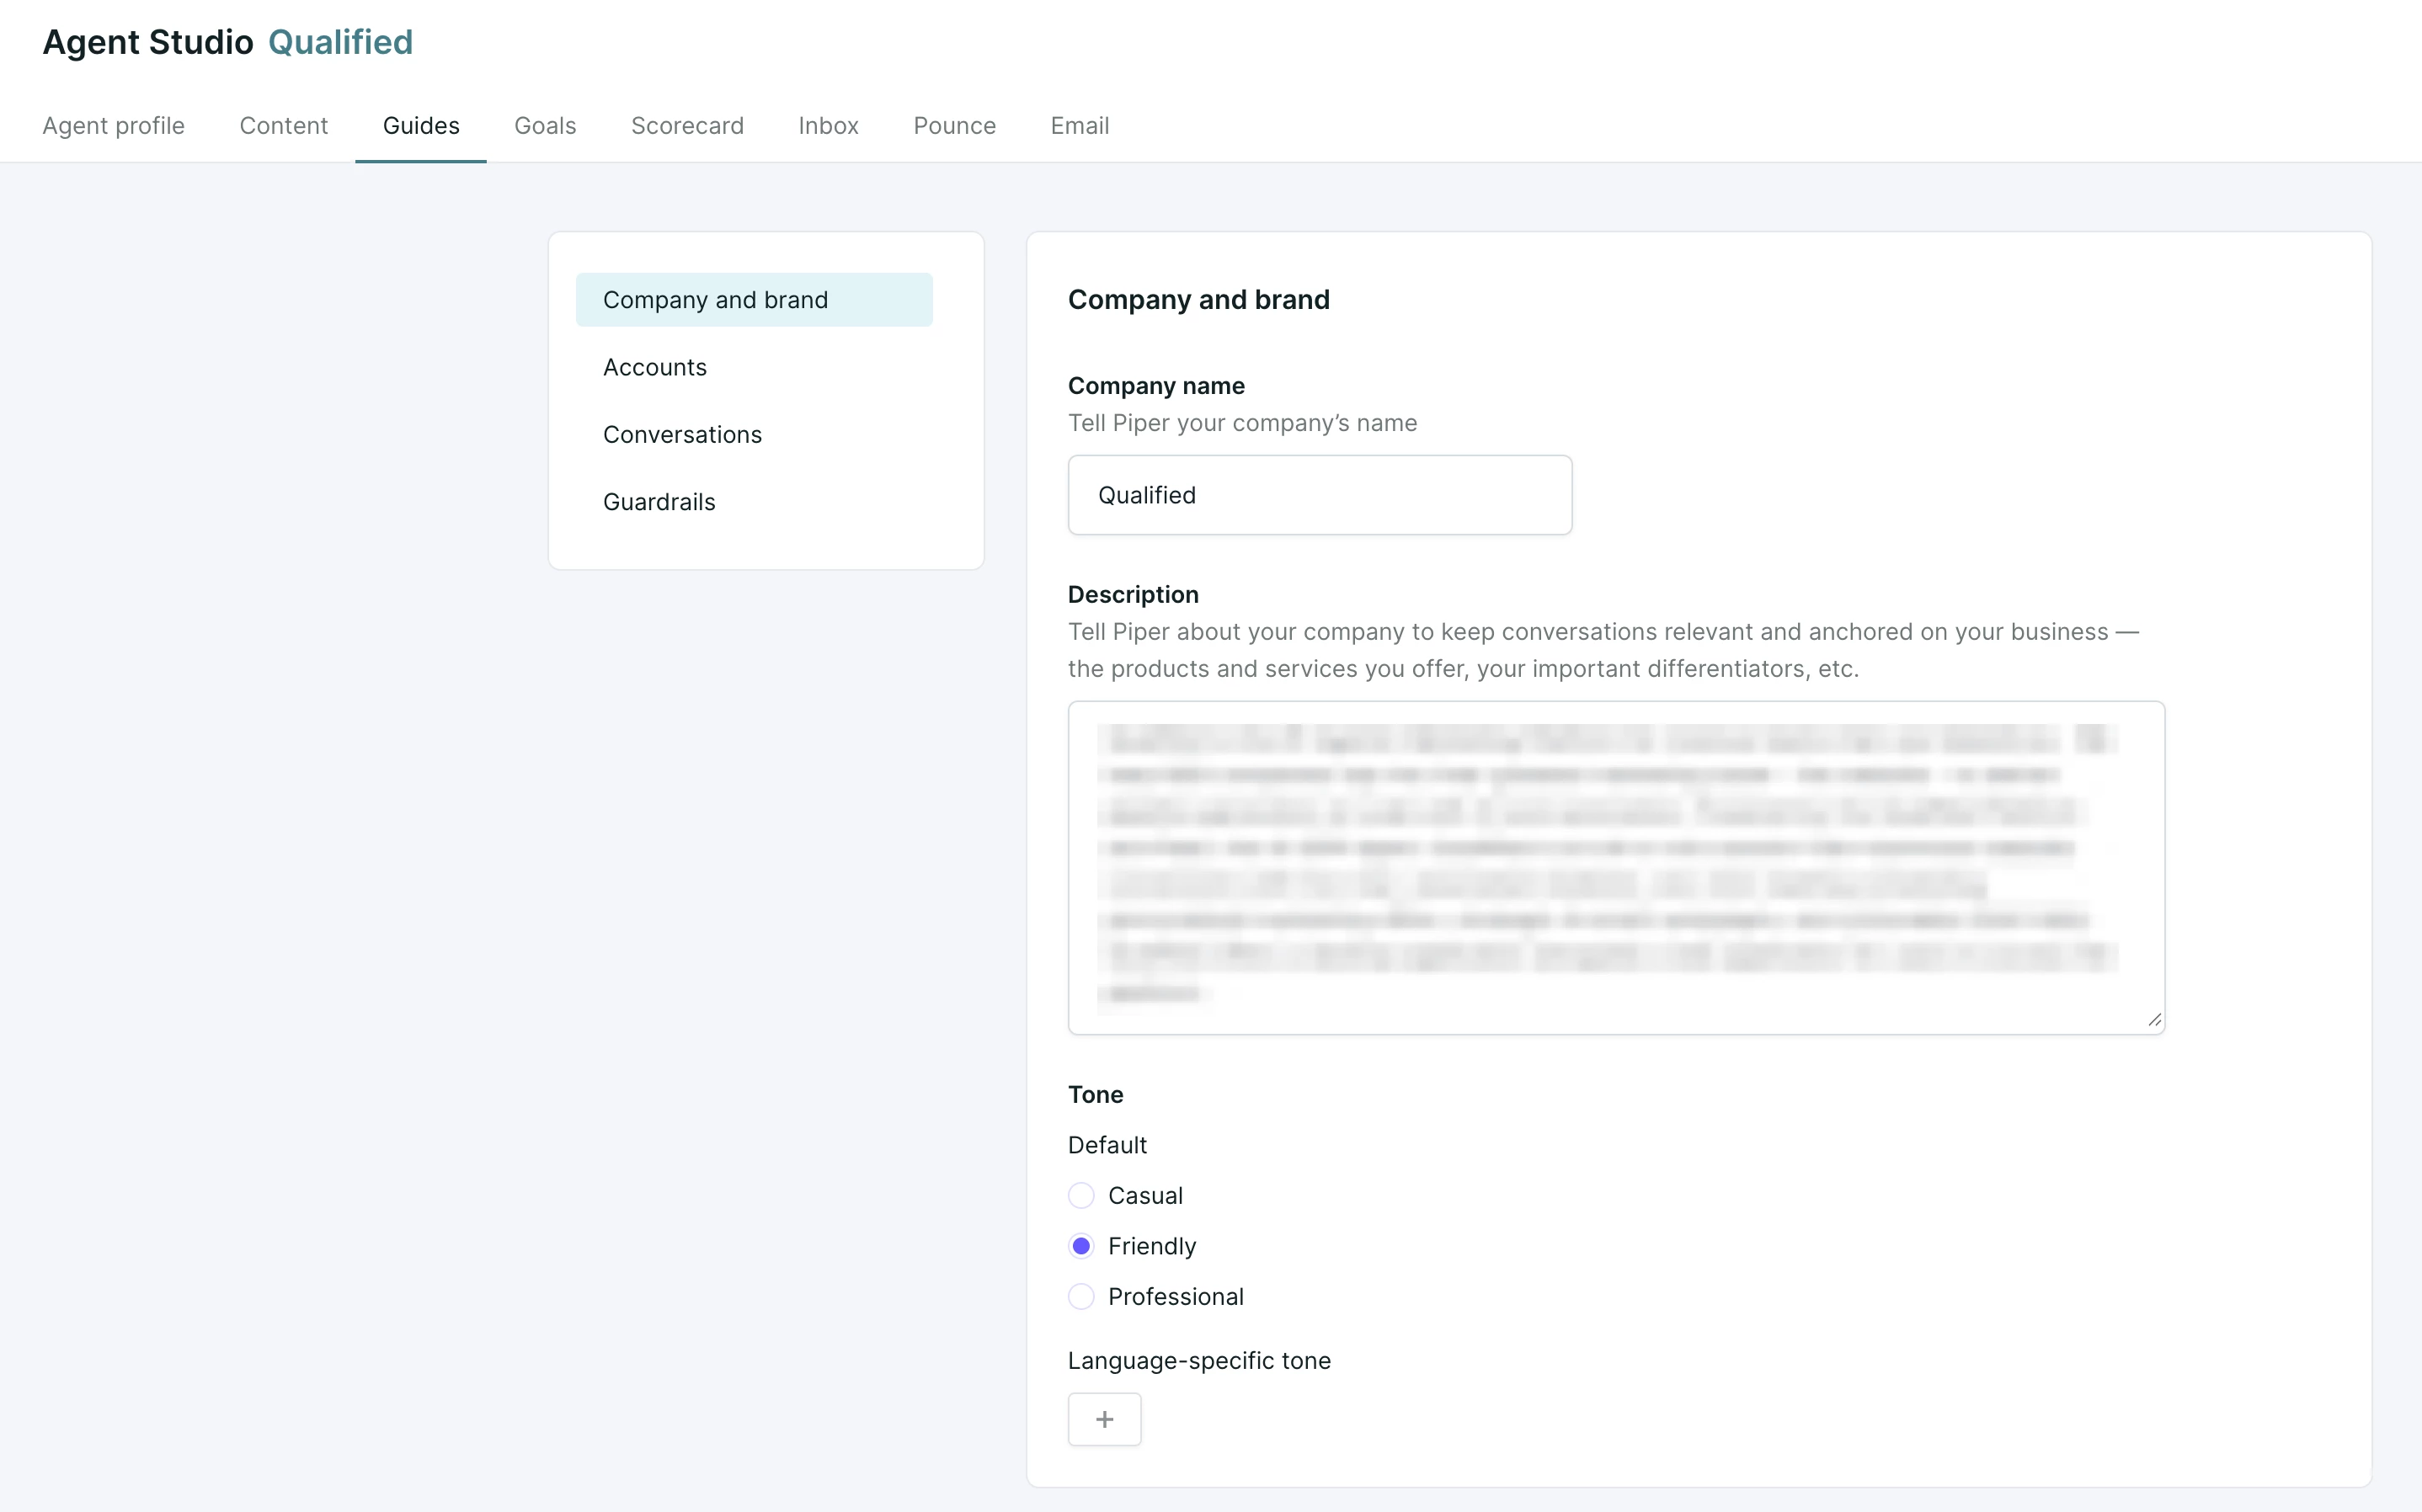The image size is (2422, 1512).
Task: Open the Goals tab
Action: (545, 126)
